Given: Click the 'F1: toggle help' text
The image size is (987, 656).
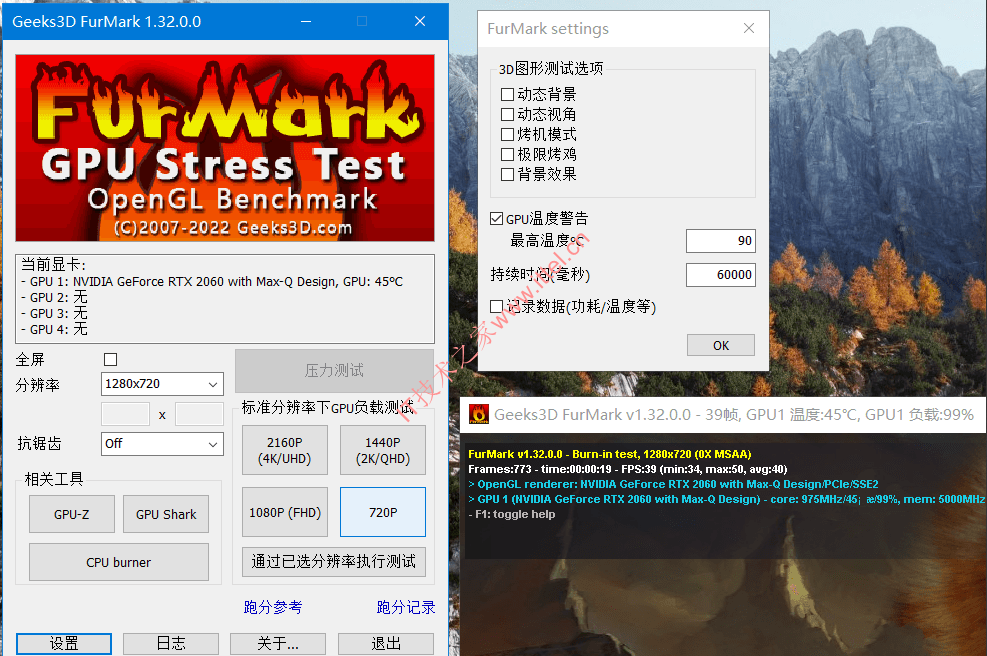Looking at the screenshot, I should (512, 514).
